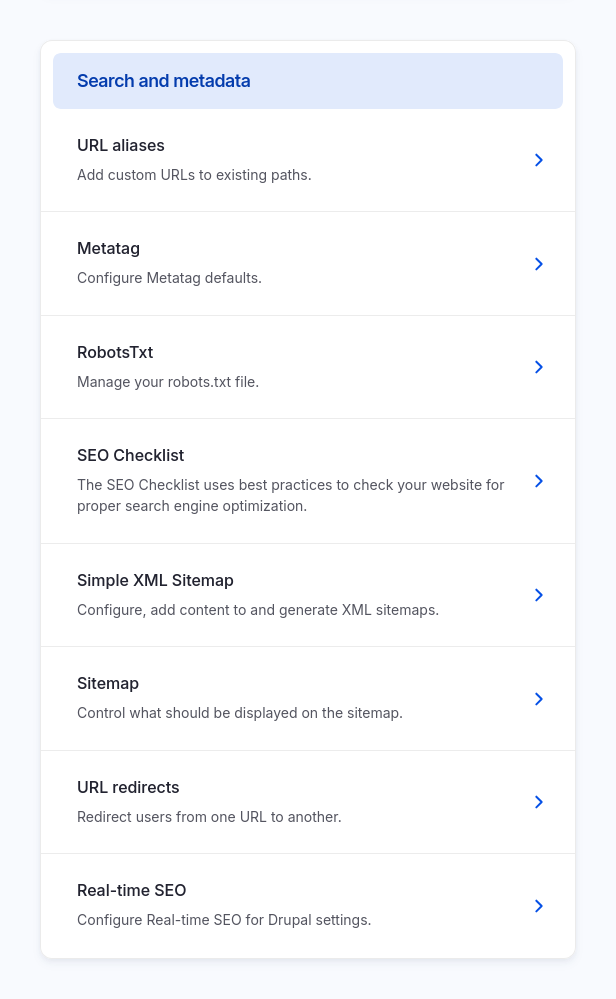Click the chevron icon beside Sitemap

point(539,698)
